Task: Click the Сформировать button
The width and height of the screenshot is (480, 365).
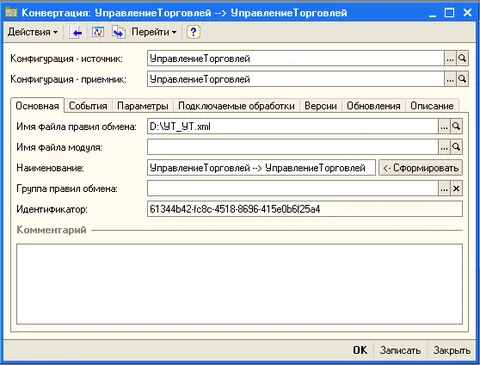Action: tap(420, 168)
